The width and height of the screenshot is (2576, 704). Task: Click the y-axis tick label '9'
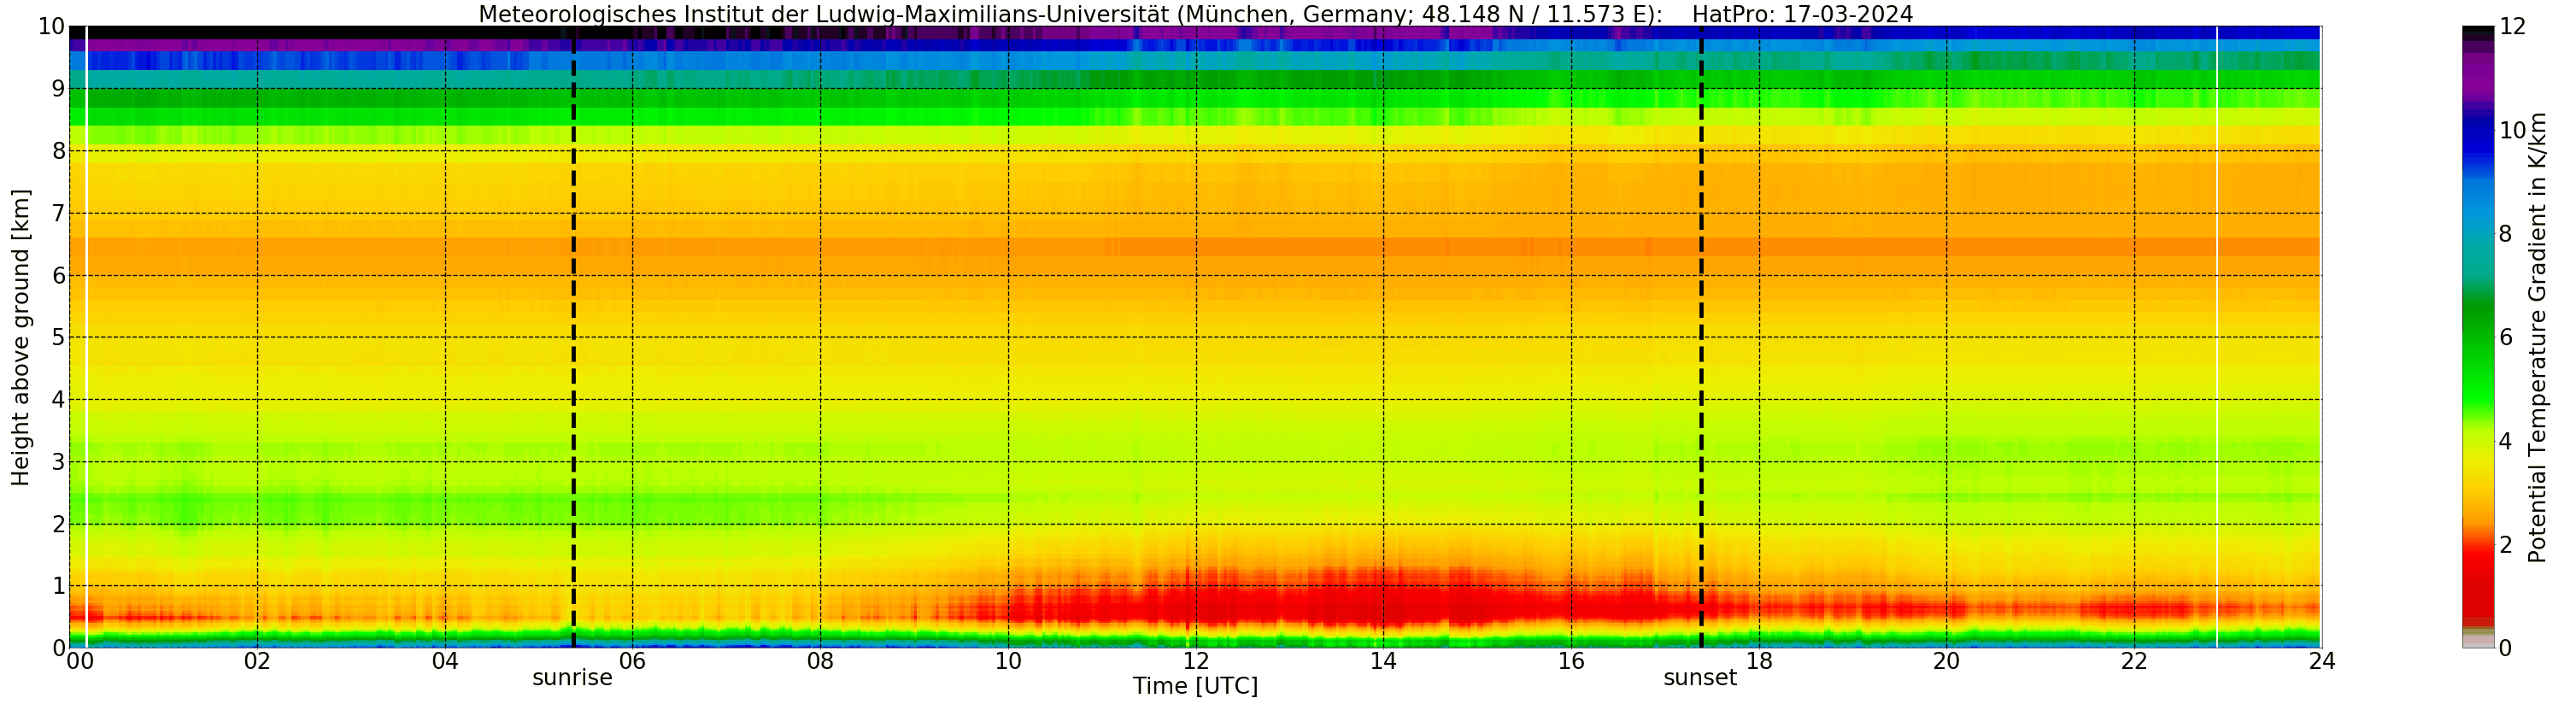pos(58,89)
